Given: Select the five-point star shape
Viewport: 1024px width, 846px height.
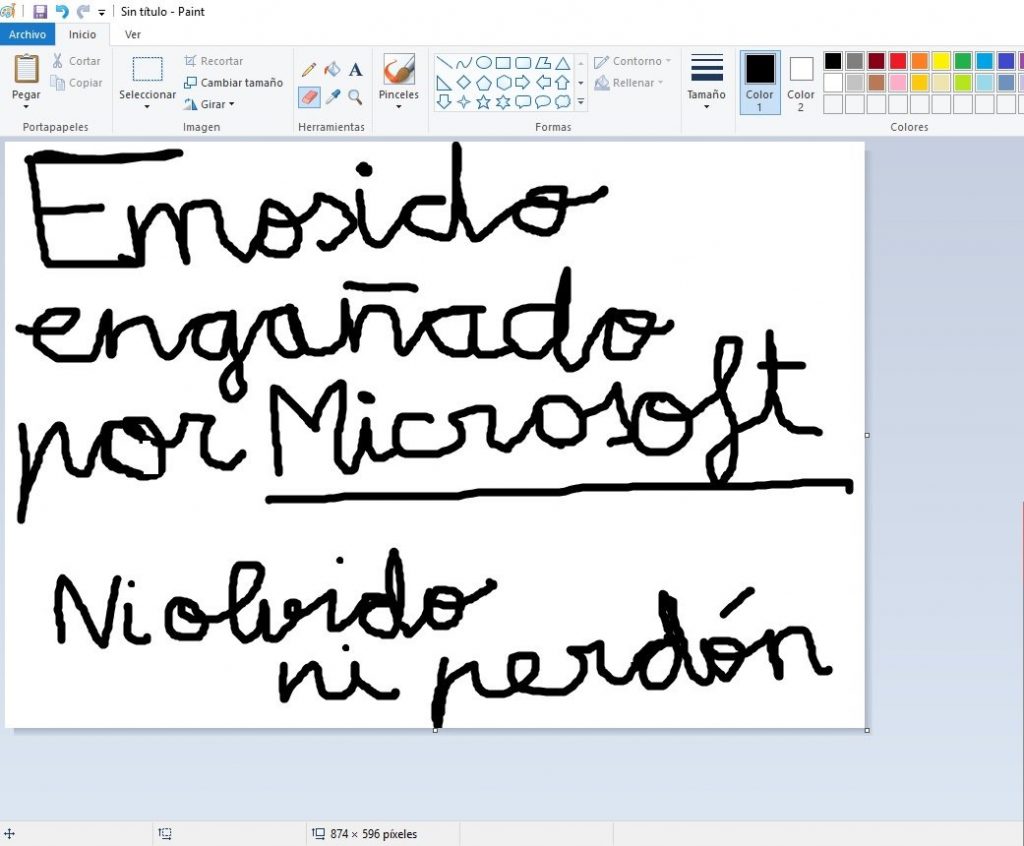Looking at the screenshot, I should [x=483, y=102].
